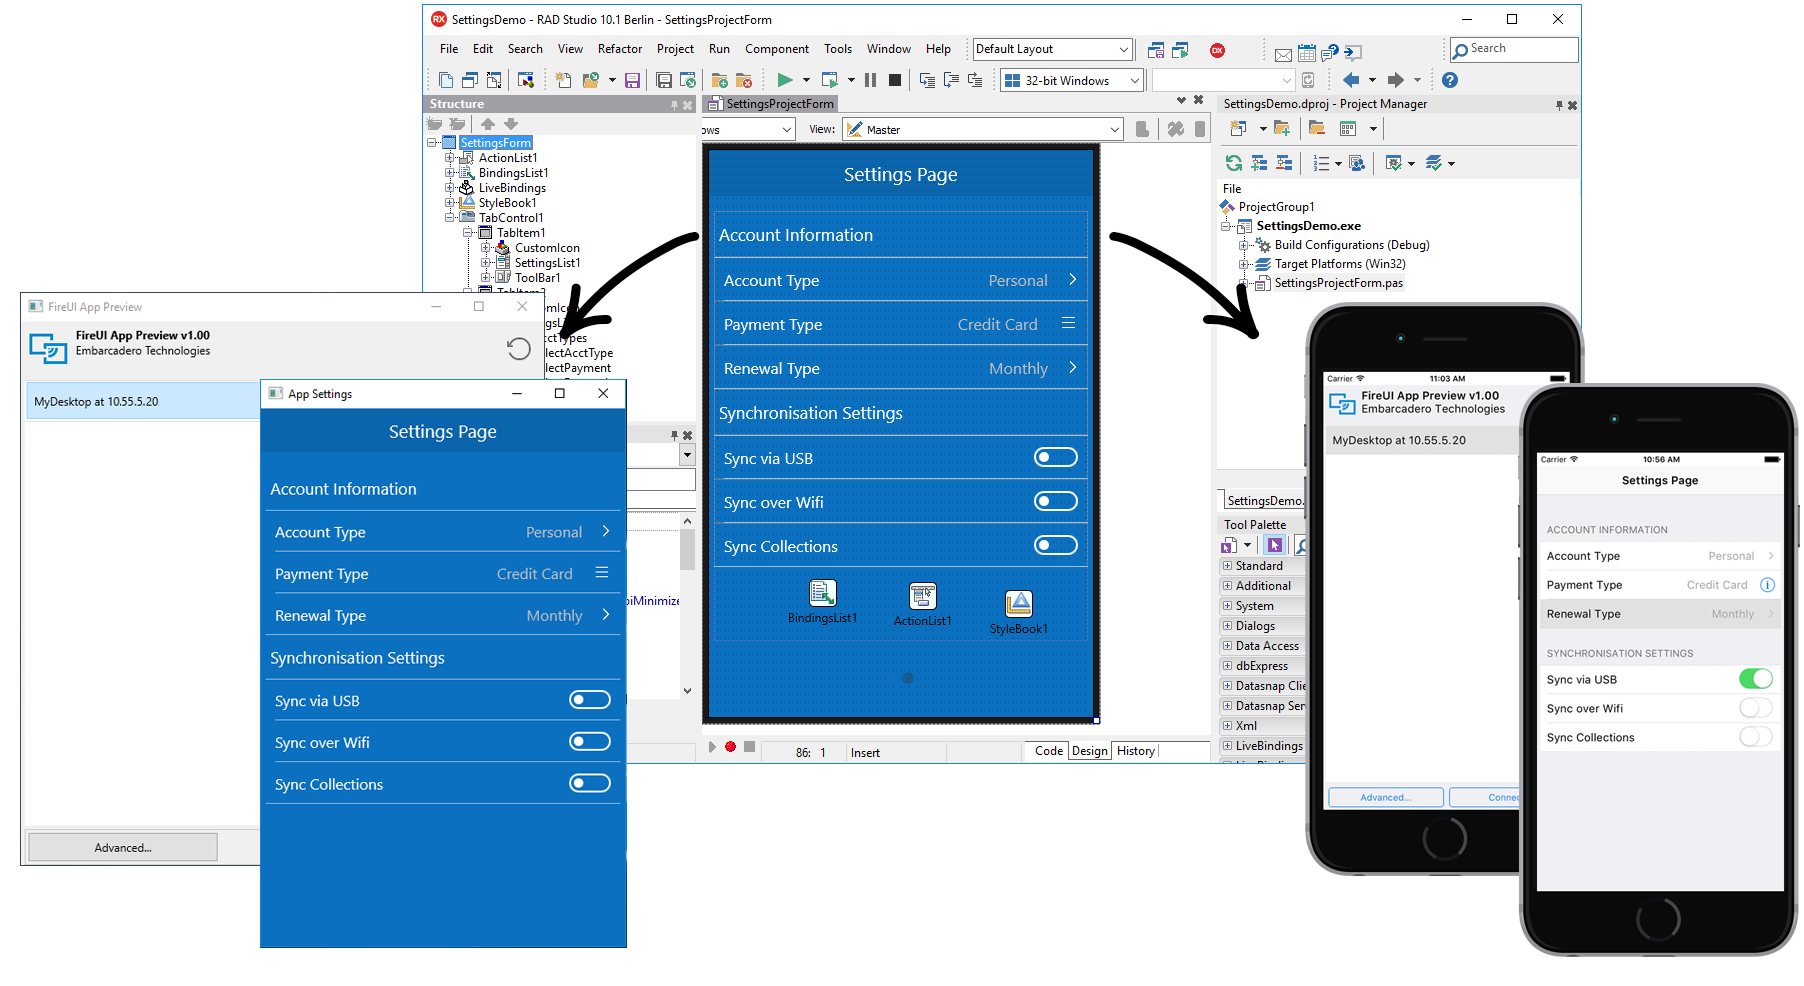Click the Collapse all icon in Project Manager
This screenshot has width=1804, height=986.
click(1284, 163)
